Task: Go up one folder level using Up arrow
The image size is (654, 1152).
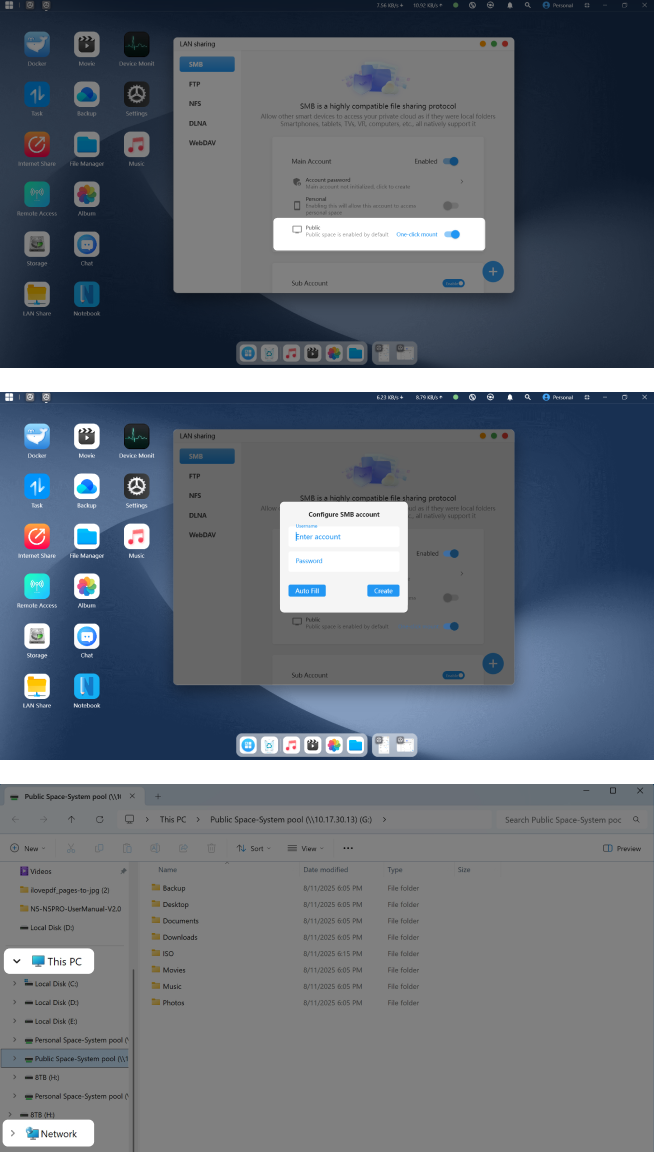Action: tap(71, 819)
